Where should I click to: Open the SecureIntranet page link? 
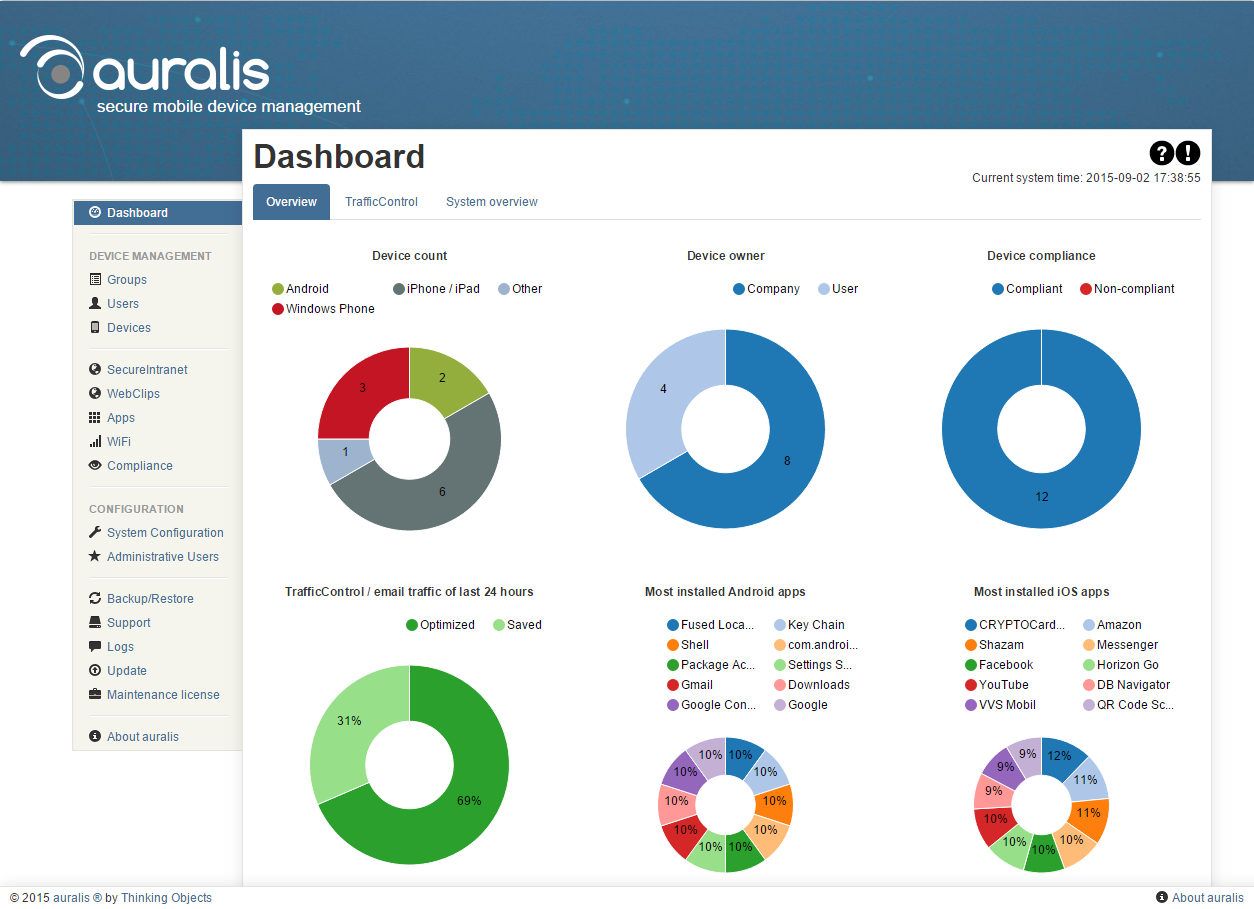[147, 370]
